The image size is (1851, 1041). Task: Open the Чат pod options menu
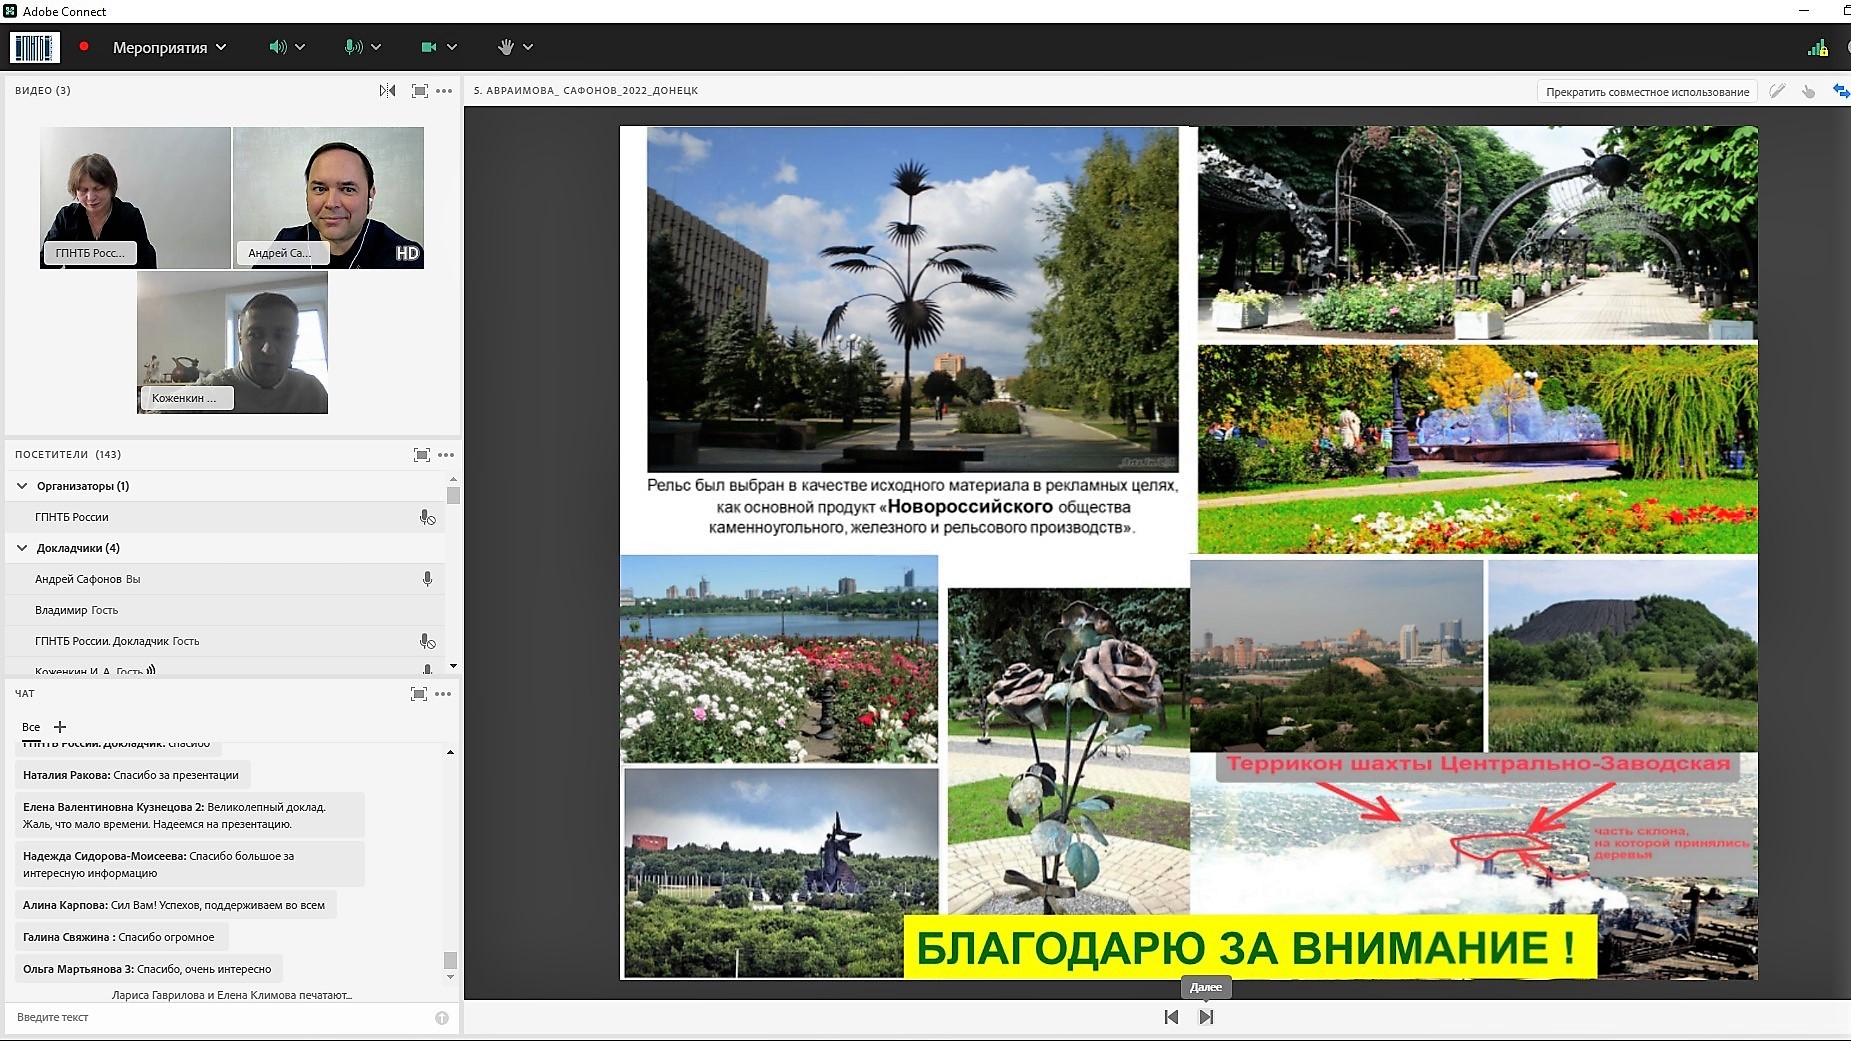click(443, 694)
